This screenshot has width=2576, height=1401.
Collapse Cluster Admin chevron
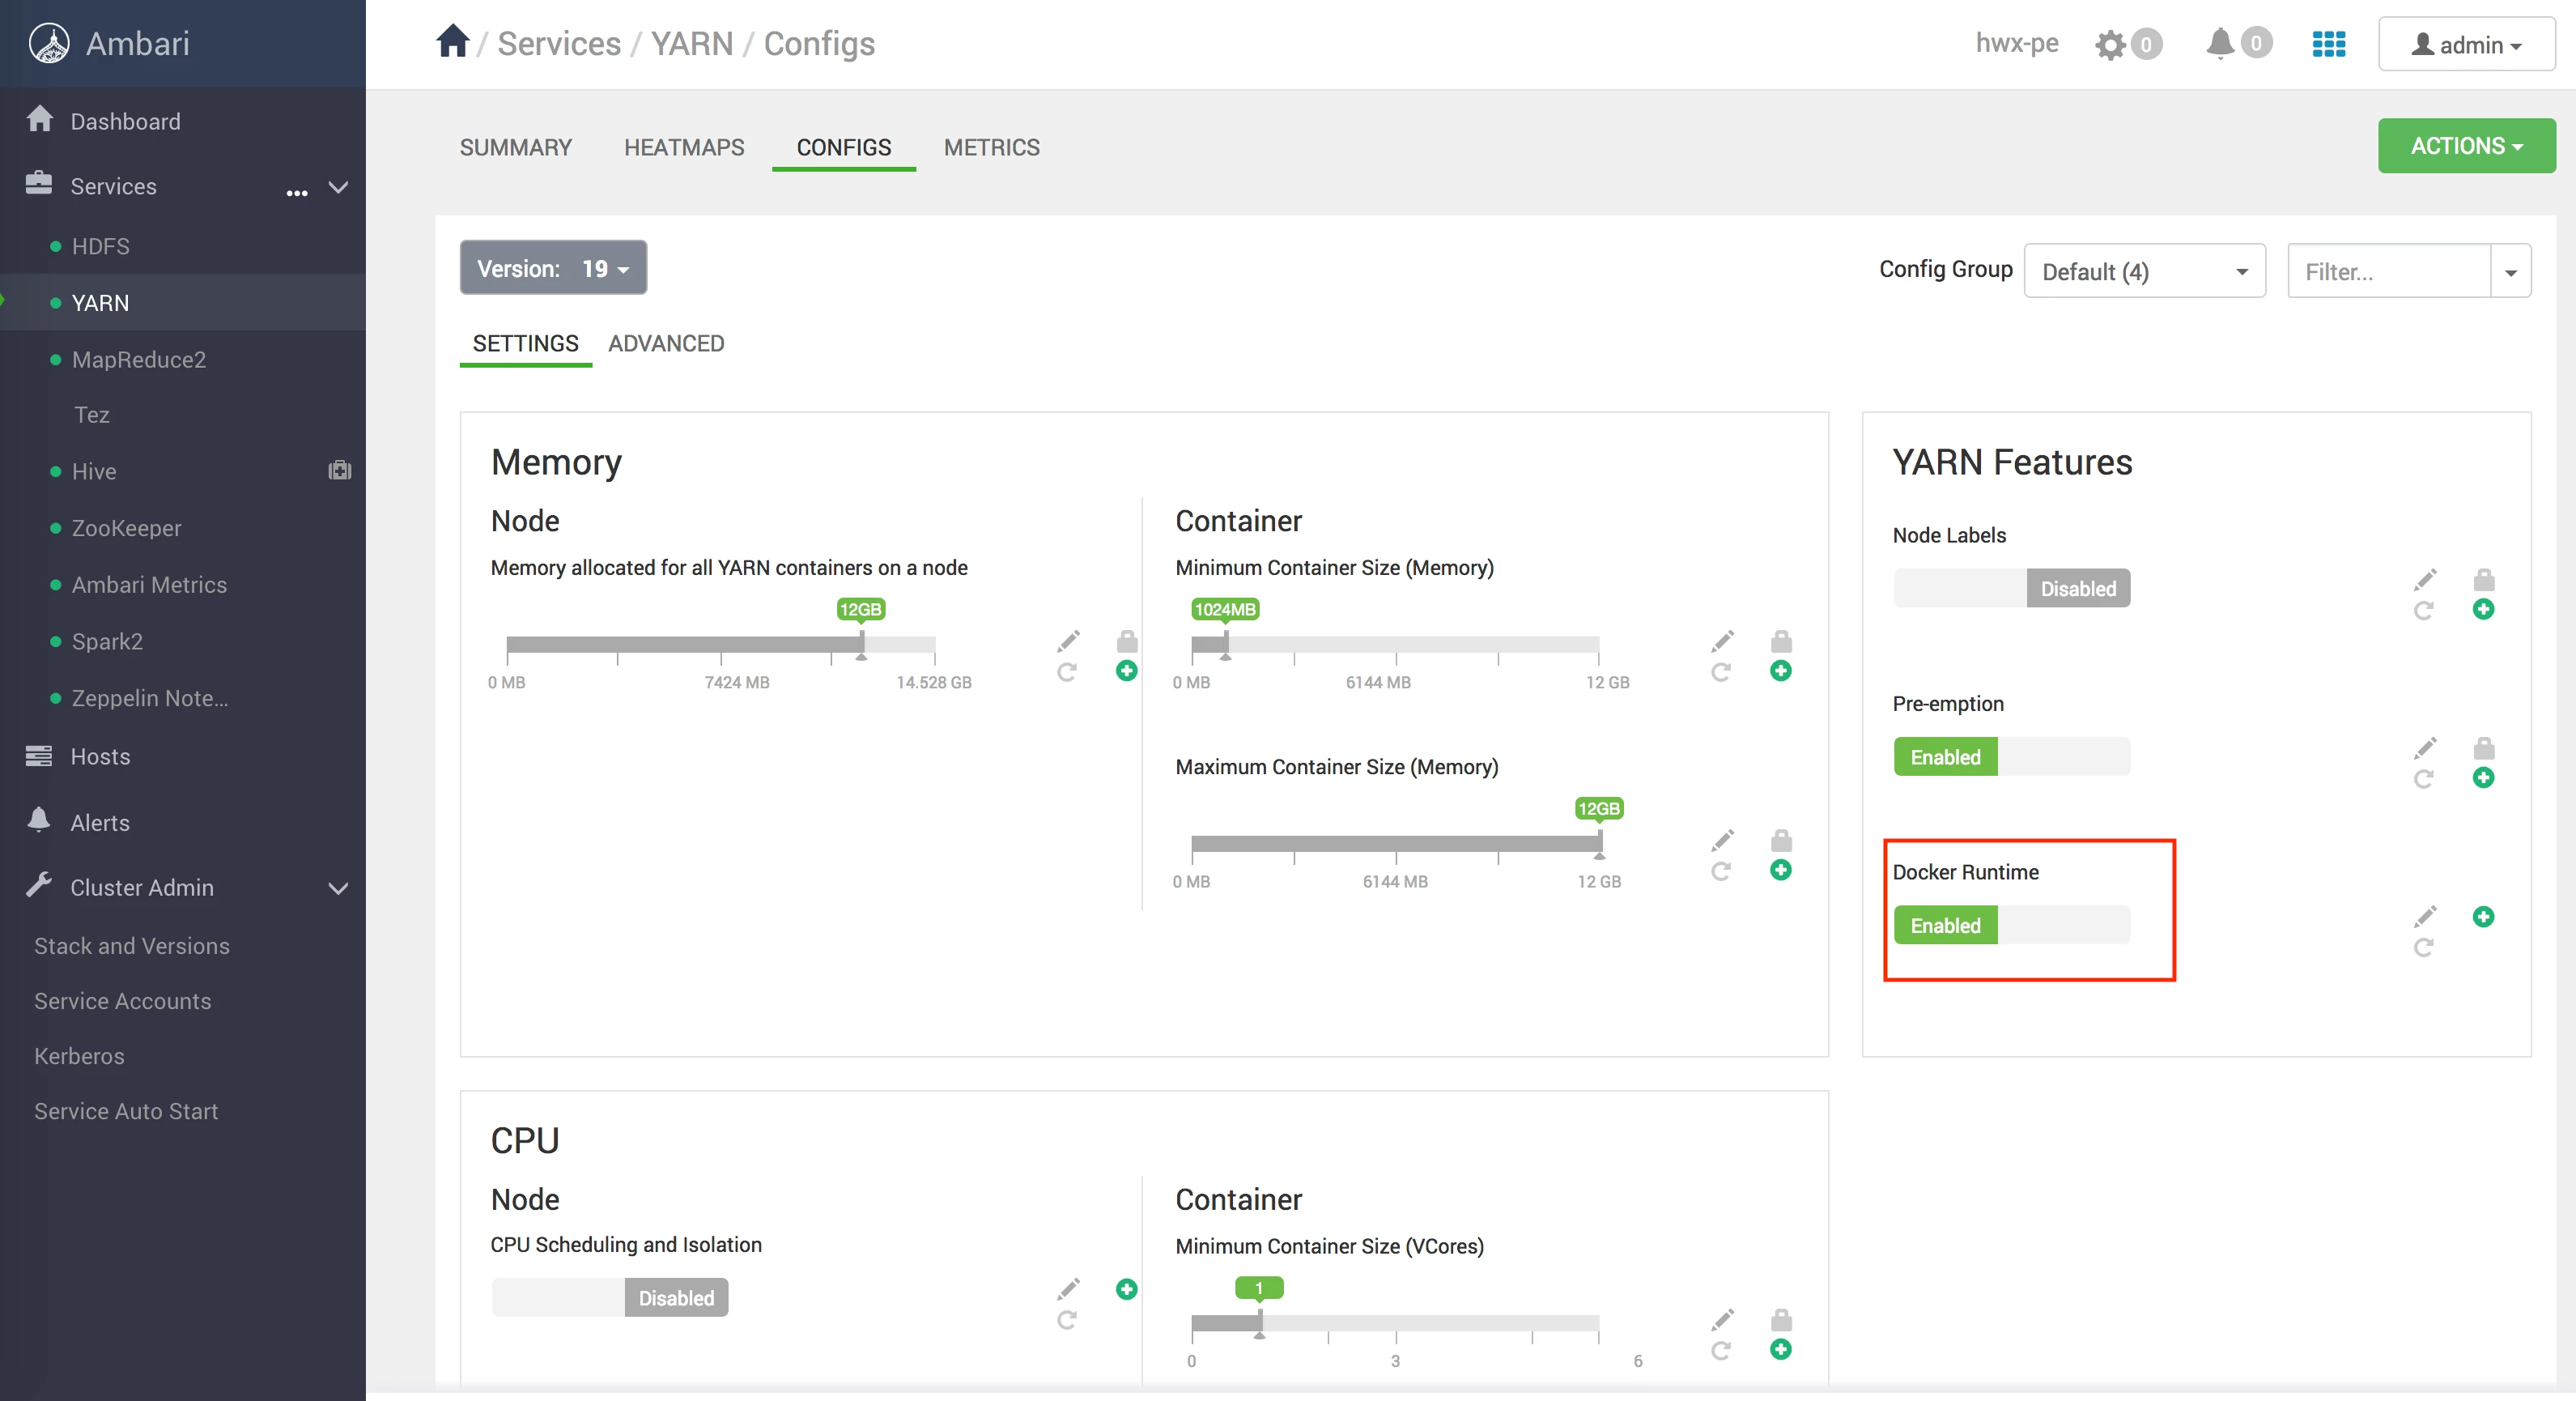coord(339,888)
